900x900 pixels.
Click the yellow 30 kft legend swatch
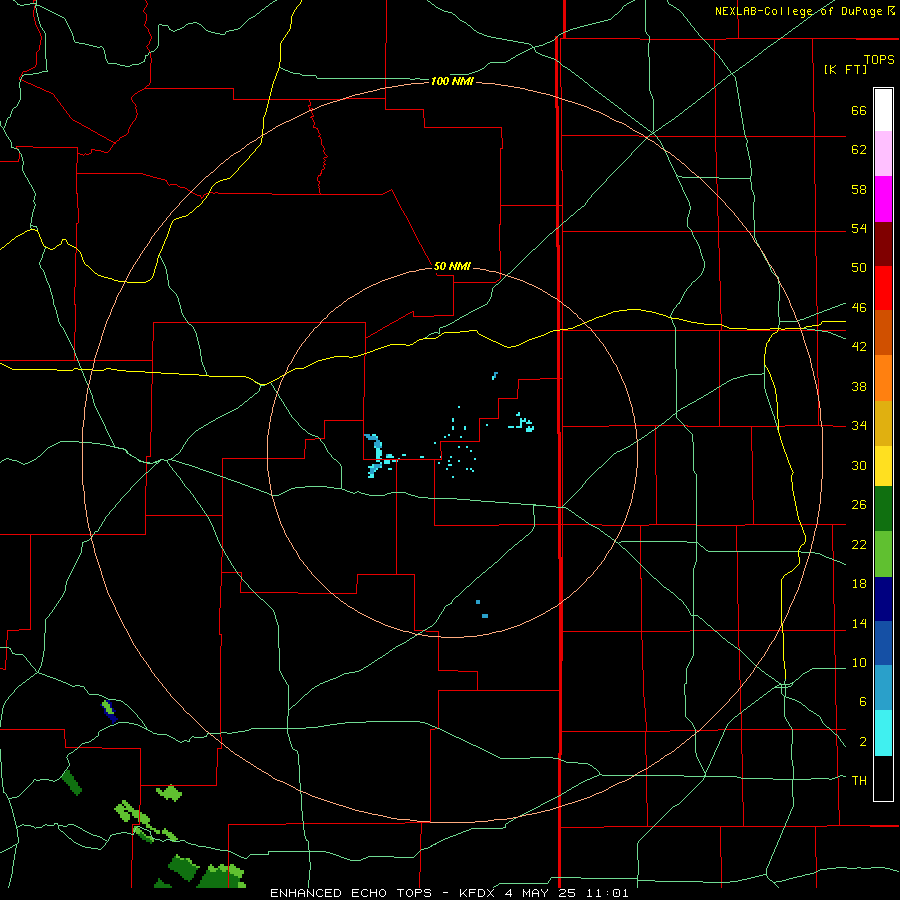[x=883, y=466]
